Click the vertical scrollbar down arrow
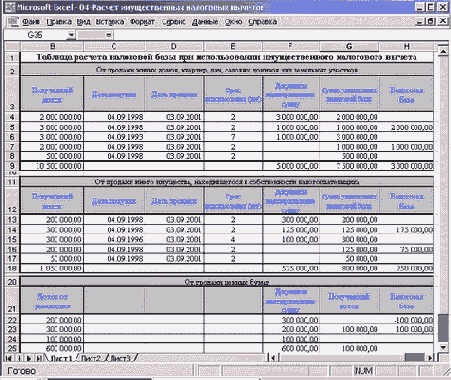The height and width of the screenshot is (380, 451). (x=443, y=348)
